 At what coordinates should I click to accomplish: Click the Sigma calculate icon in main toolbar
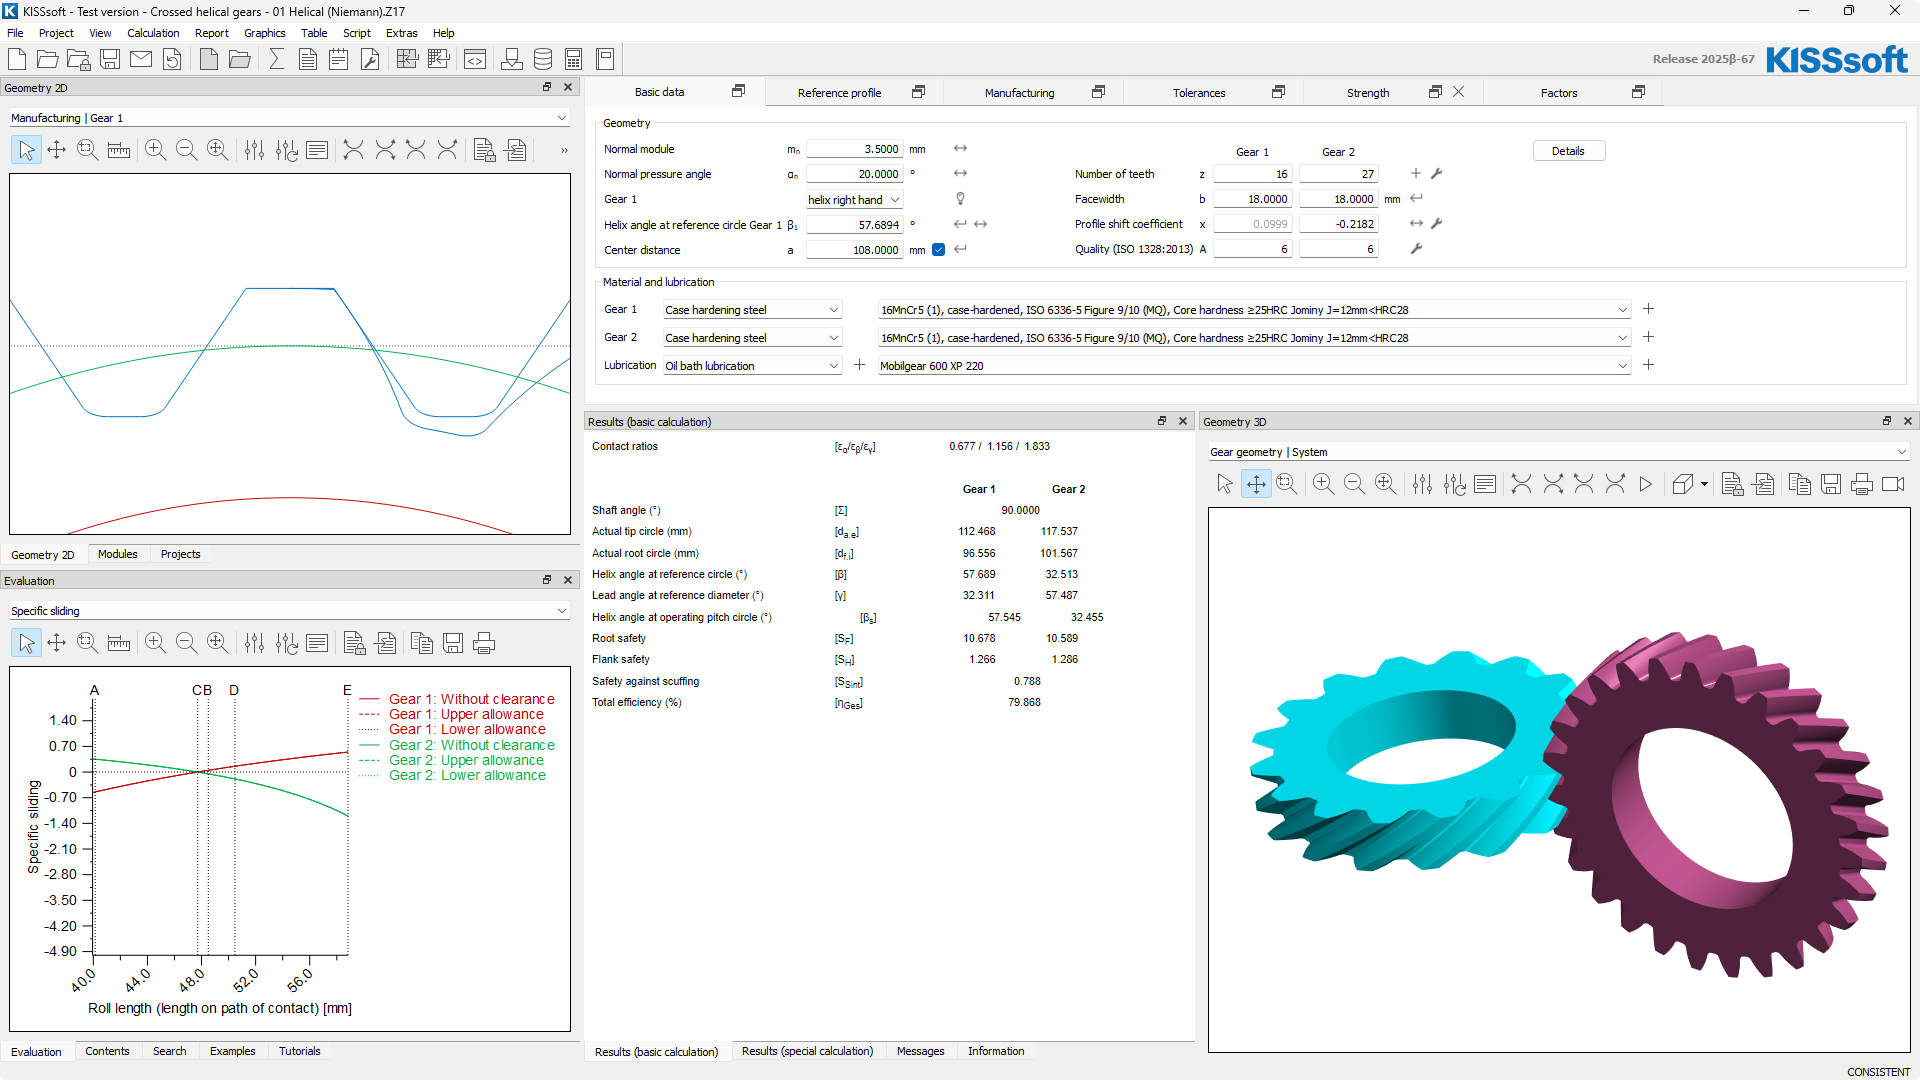pyautogui.click(x=277, y=59)
